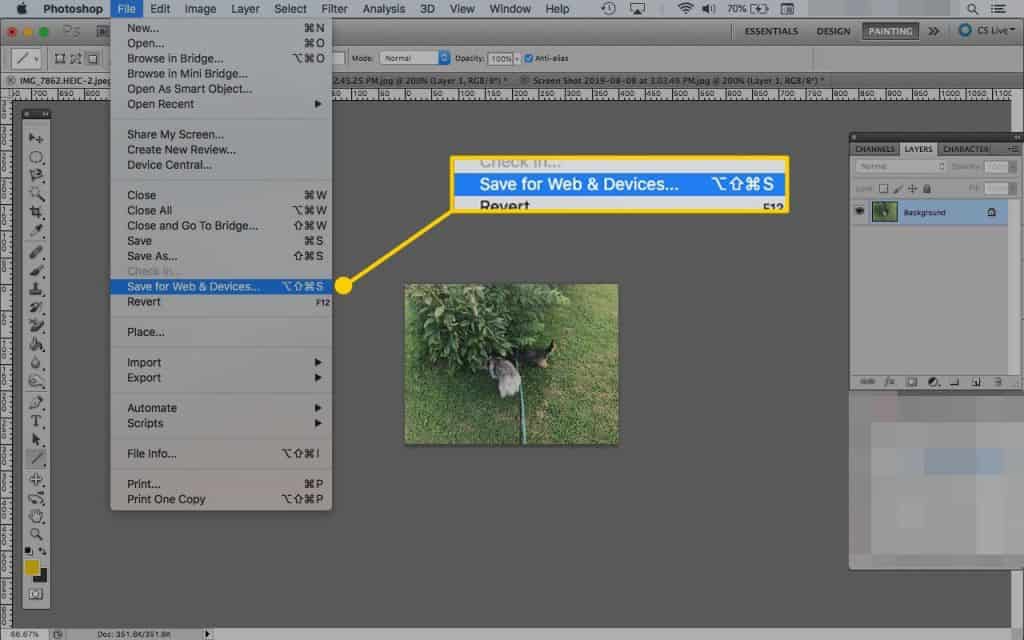1024x640 pixels.
Task: Select the History Brush tool
Action: click(x=36, y=307)
